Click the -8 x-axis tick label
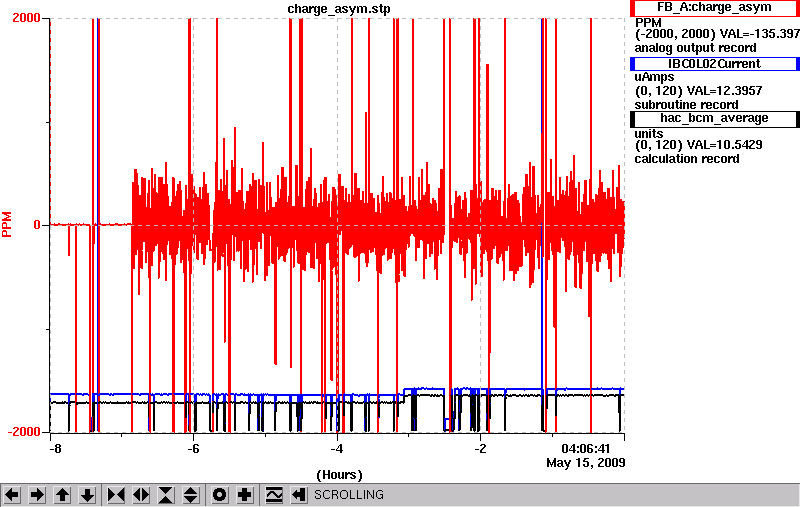Viewport: 800px width, 507px height. tap(55, 449)
